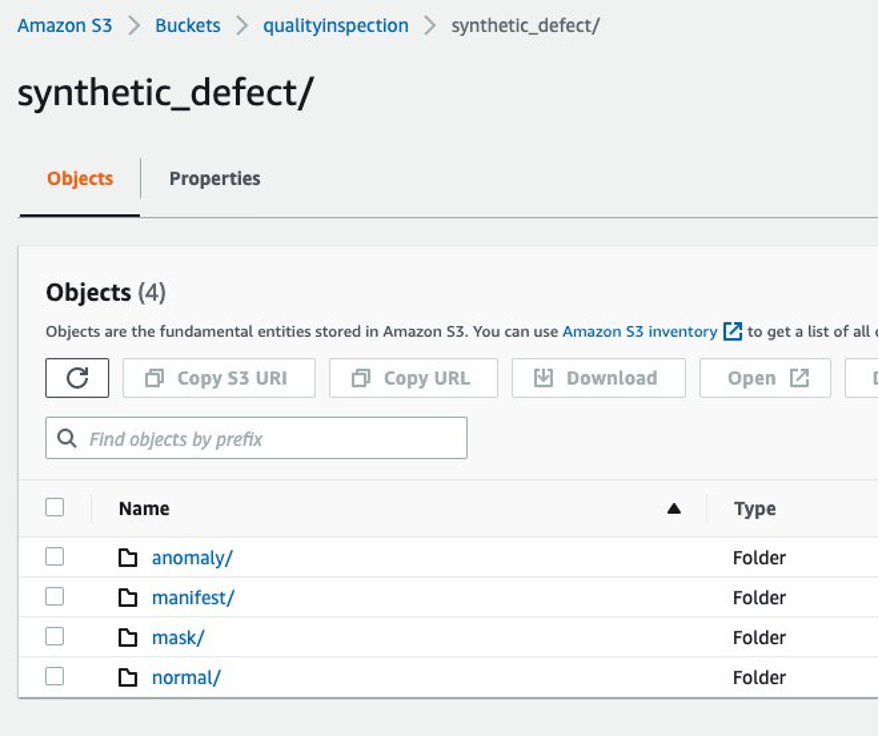
Task: Focus the Find objects by prefix field
Action: coord(270,439)
